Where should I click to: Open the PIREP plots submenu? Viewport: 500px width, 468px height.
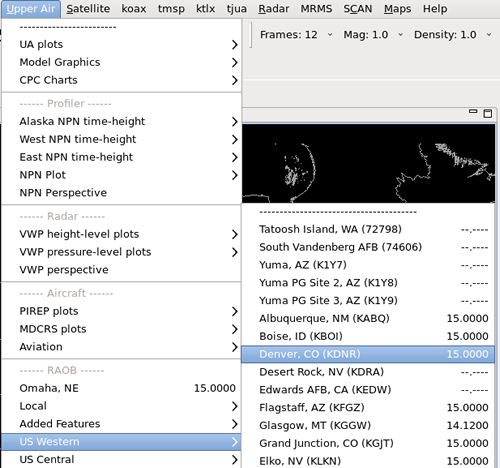pyautogui.click(x=121, y=311)
